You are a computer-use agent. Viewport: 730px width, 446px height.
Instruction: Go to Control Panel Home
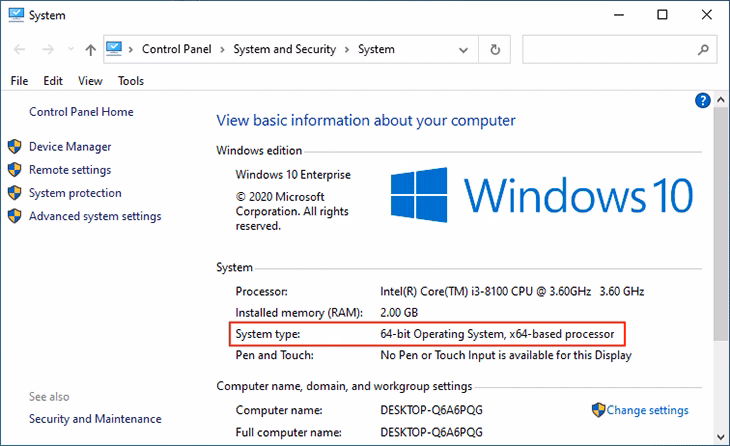81,112
